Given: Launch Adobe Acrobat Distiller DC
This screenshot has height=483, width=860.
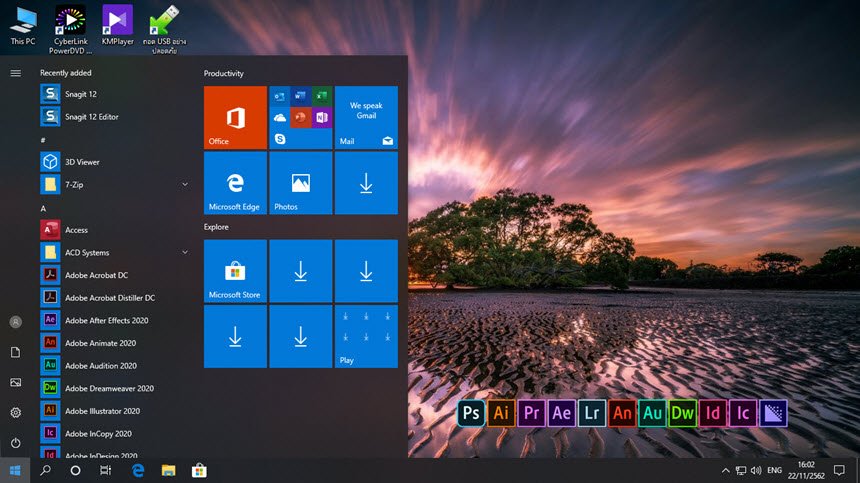Looking at the screenshot, I should click(114, 298).
